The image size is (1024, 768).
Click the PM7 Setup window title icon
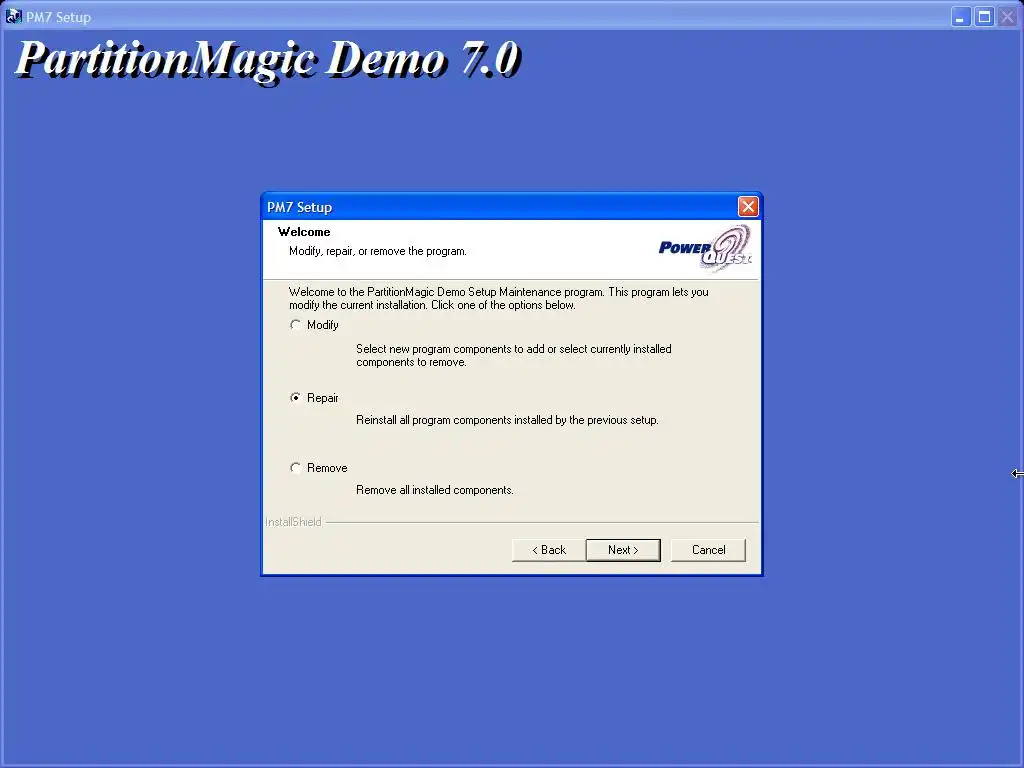point(13,16)
